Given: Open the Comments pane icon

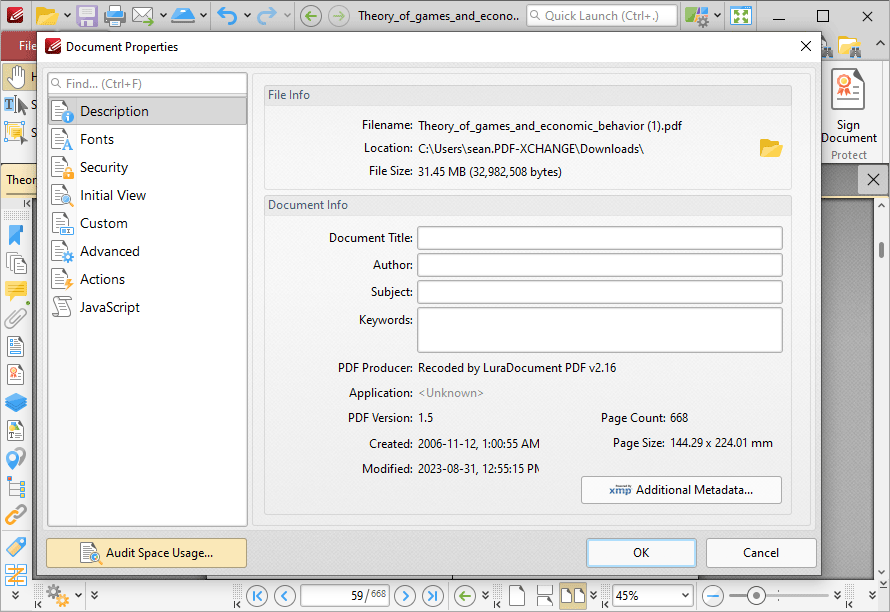Looking at the screenshot, I should click(x=16, y=291).
